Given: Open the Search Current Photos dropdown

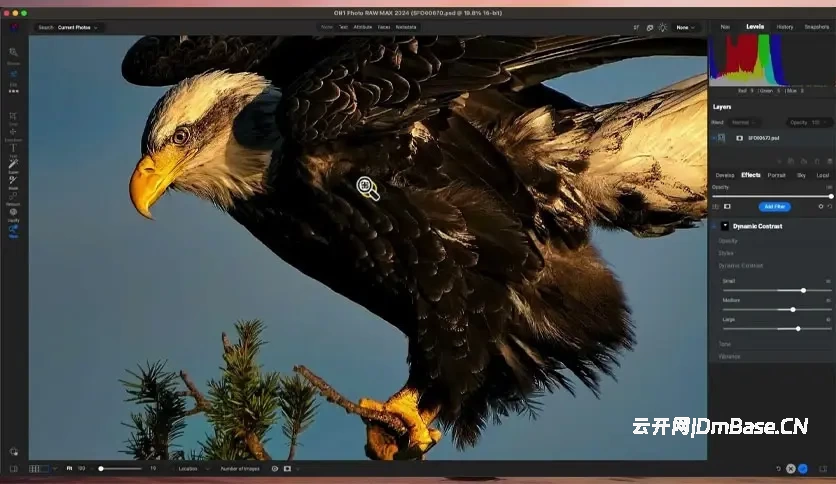Looking at the screenshot, I should coord(69,27).
